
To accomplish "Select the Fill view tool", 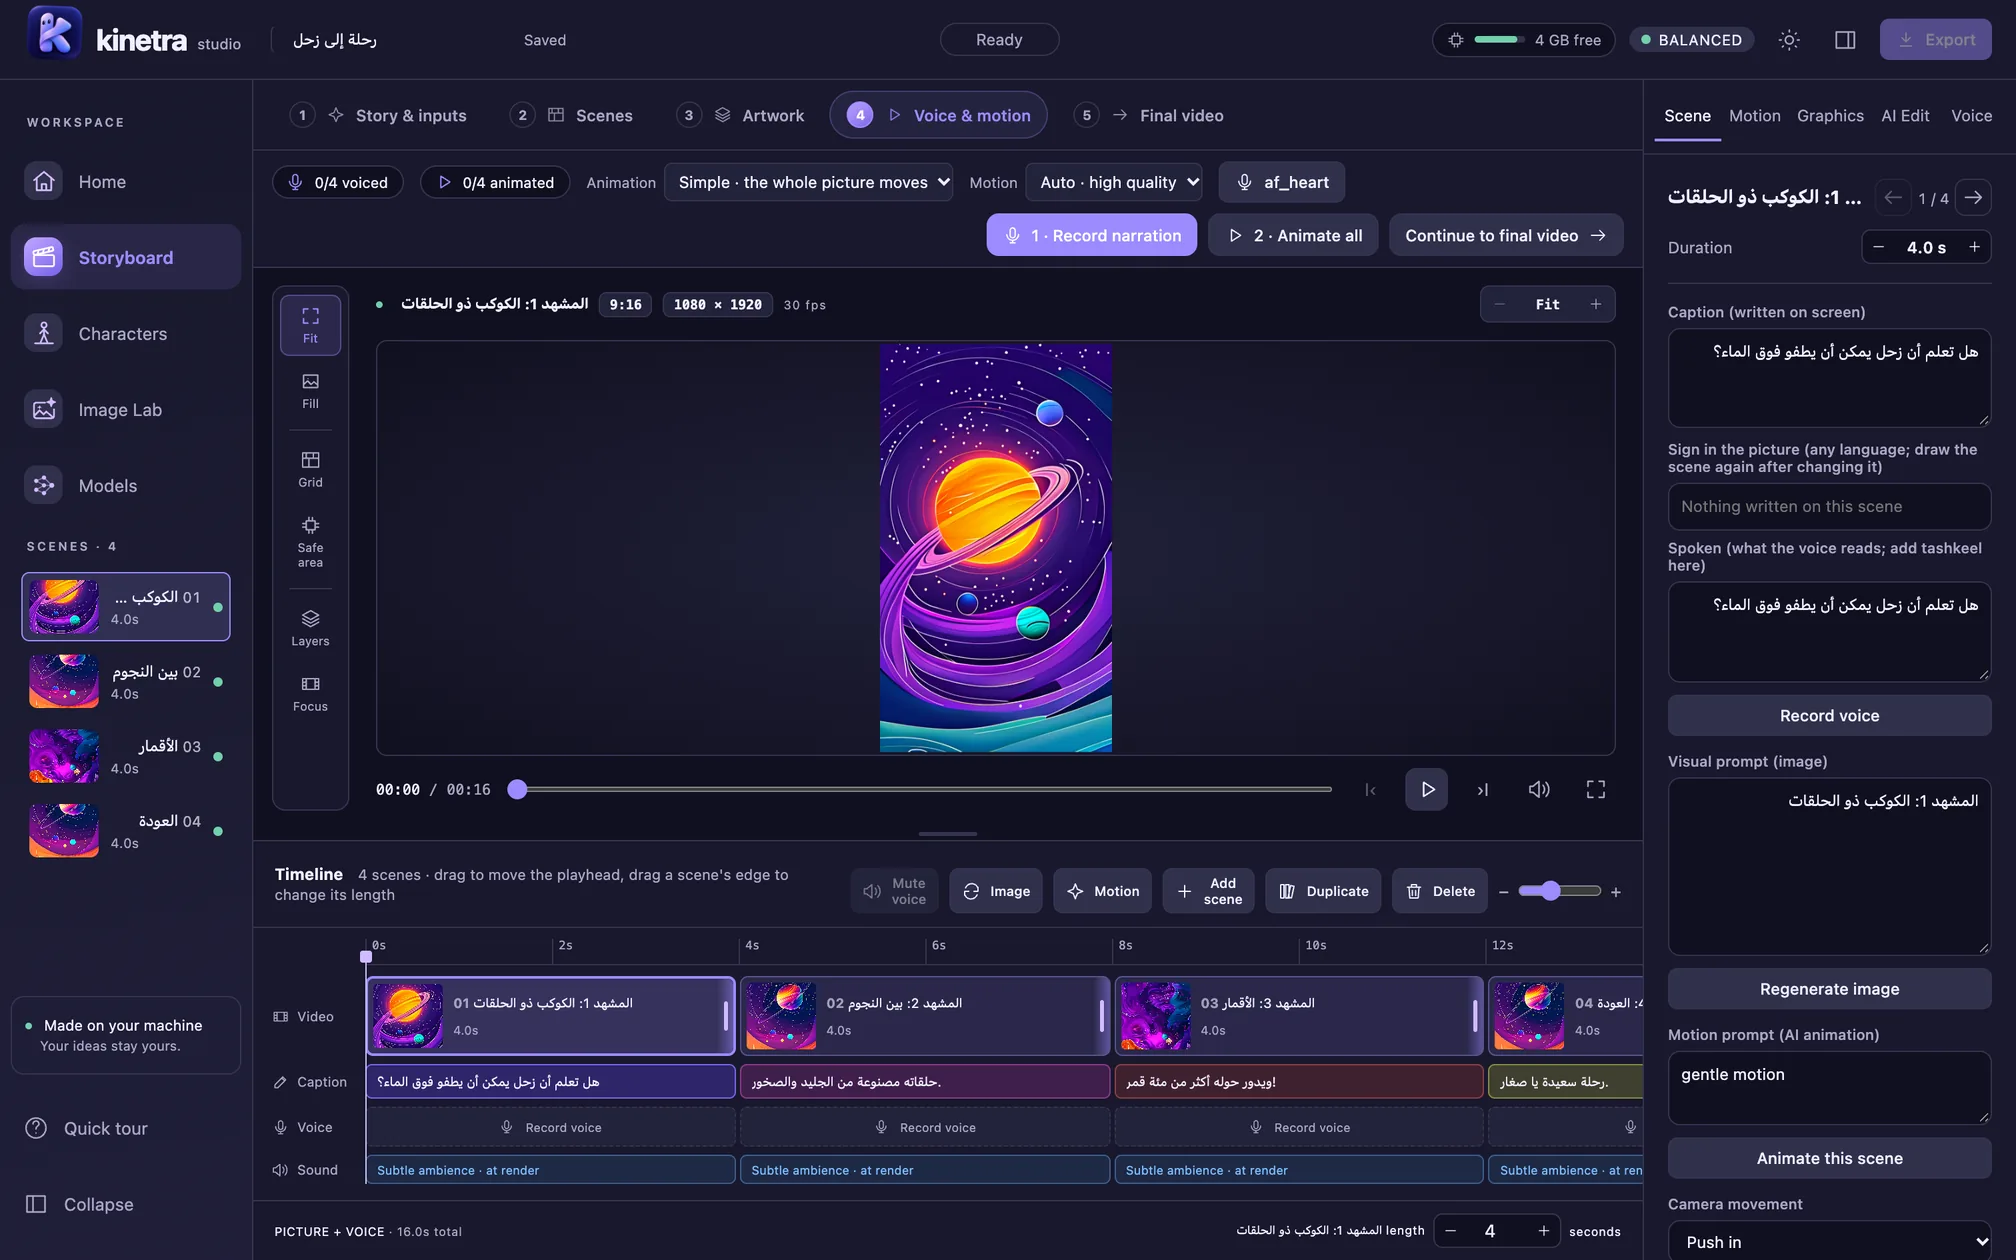I will tap(310, 391).
